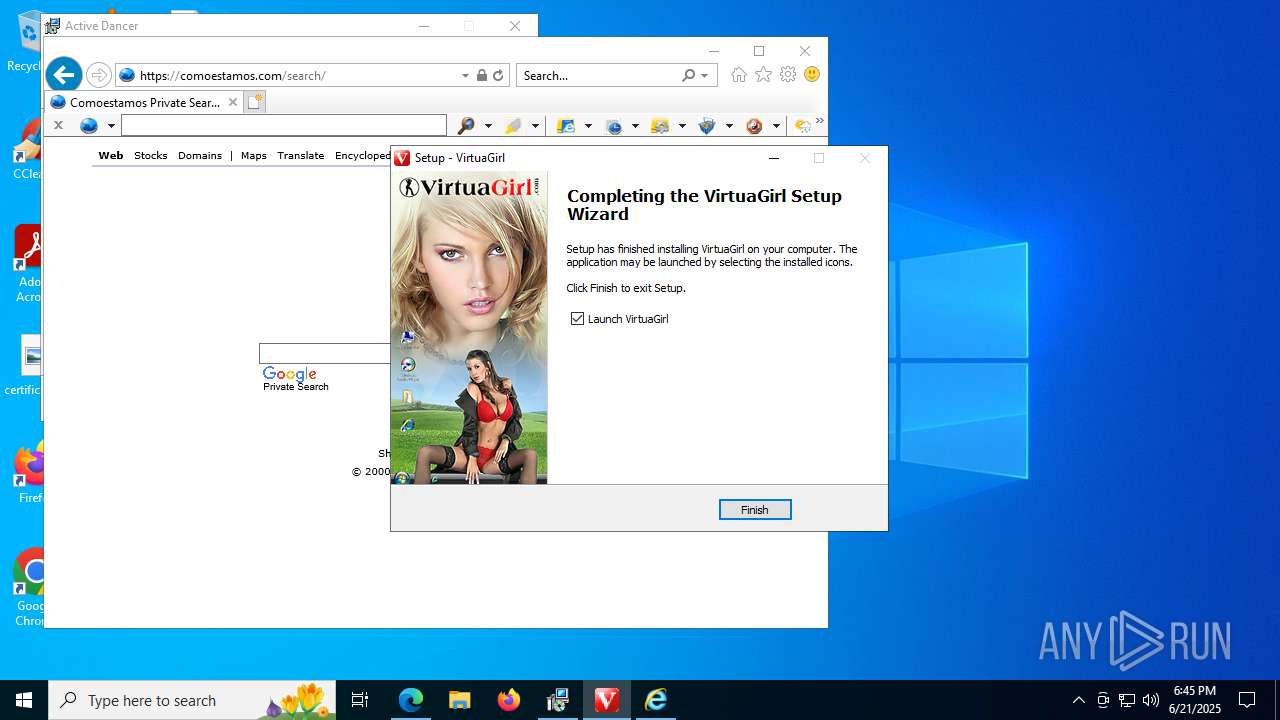Image resolution: width=1280 pixels, height=720 pixels.
Task: Open dropdown next to clock icon
Action: (635, 126)
